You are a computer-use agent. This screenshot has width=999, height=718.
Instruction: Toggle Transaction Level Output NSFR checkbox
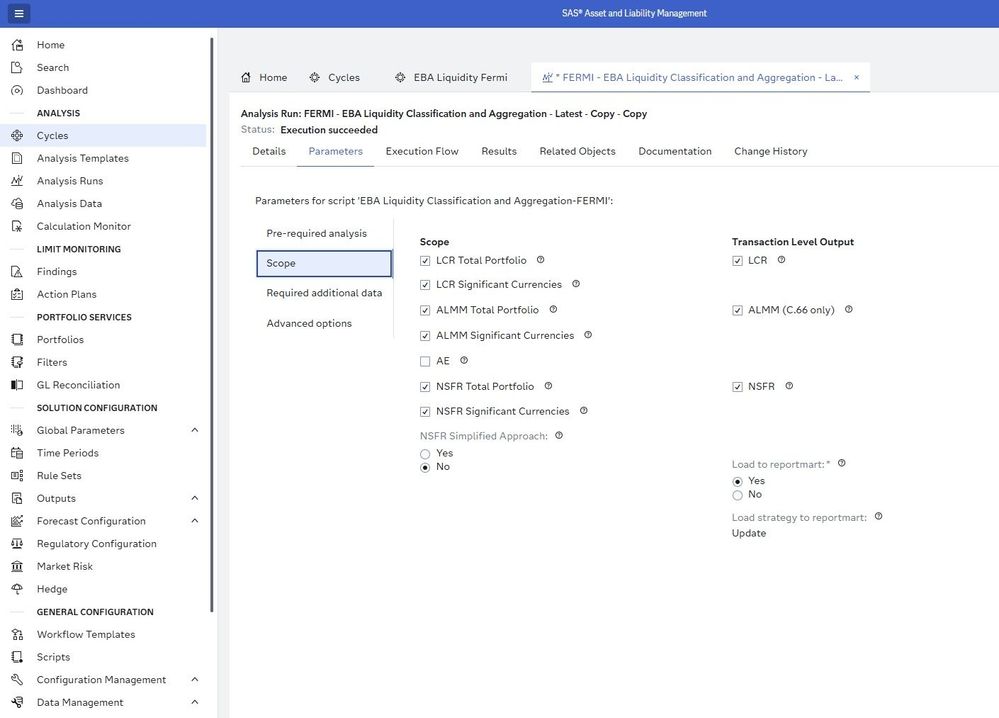tap(737, 387)
